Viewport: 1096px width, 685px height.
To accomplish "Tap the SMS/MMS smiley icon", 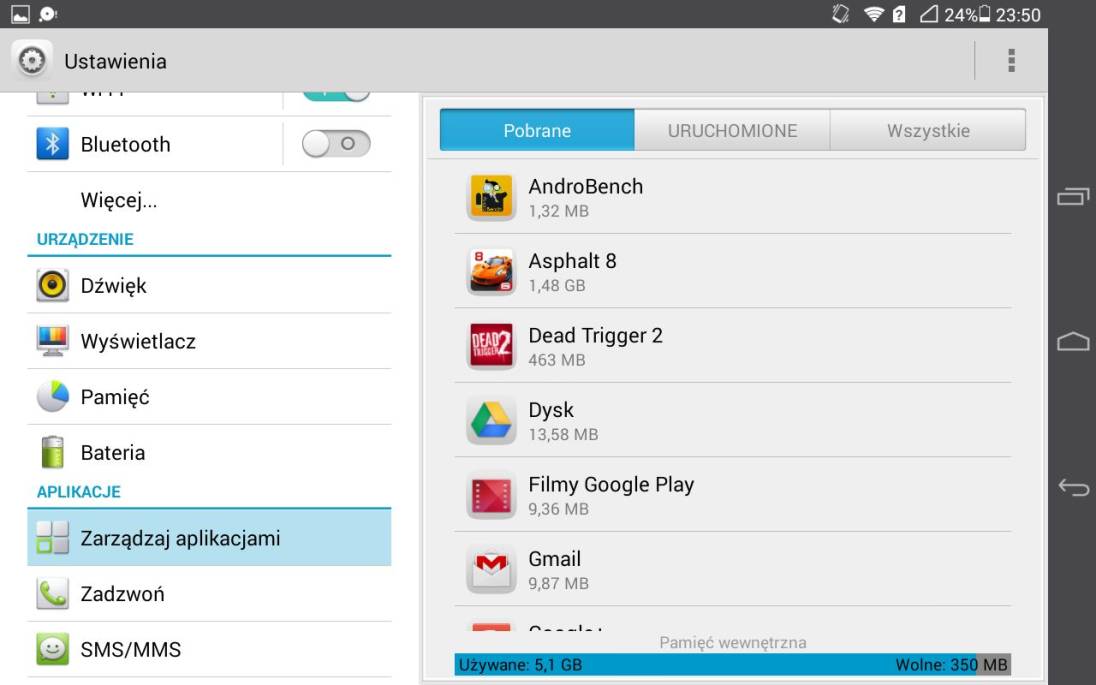I will 52,649.
